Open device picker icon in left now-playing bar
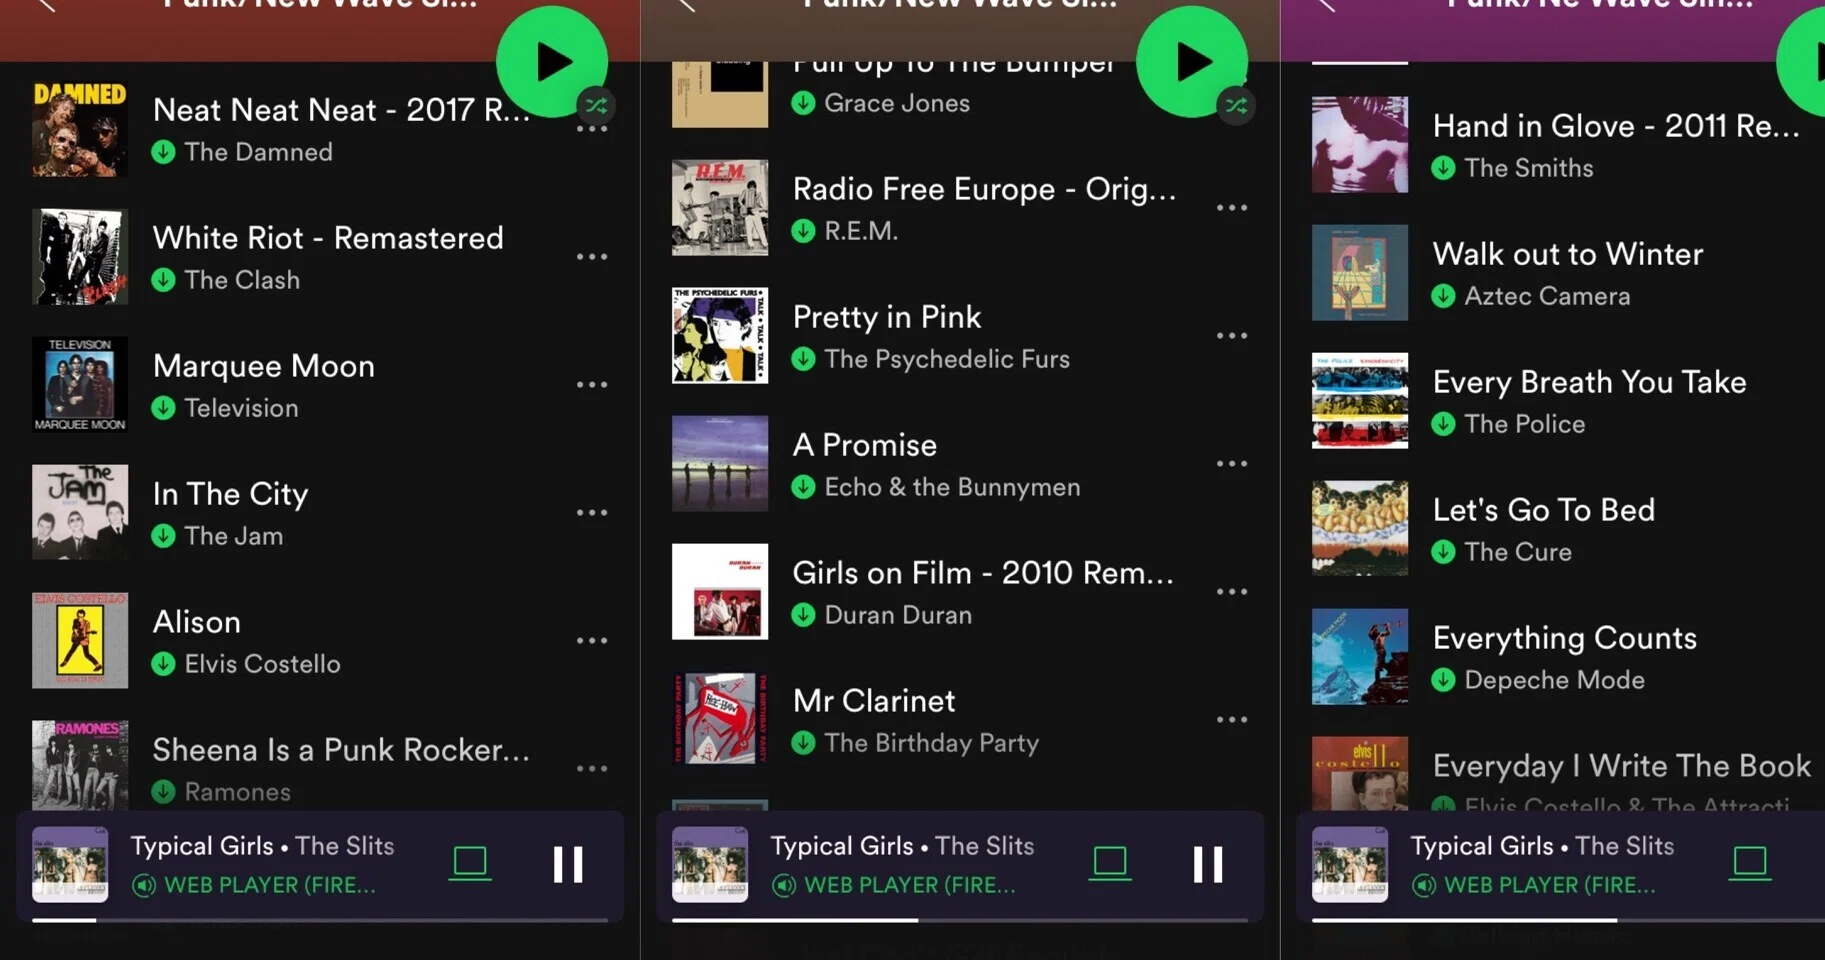 470,863
